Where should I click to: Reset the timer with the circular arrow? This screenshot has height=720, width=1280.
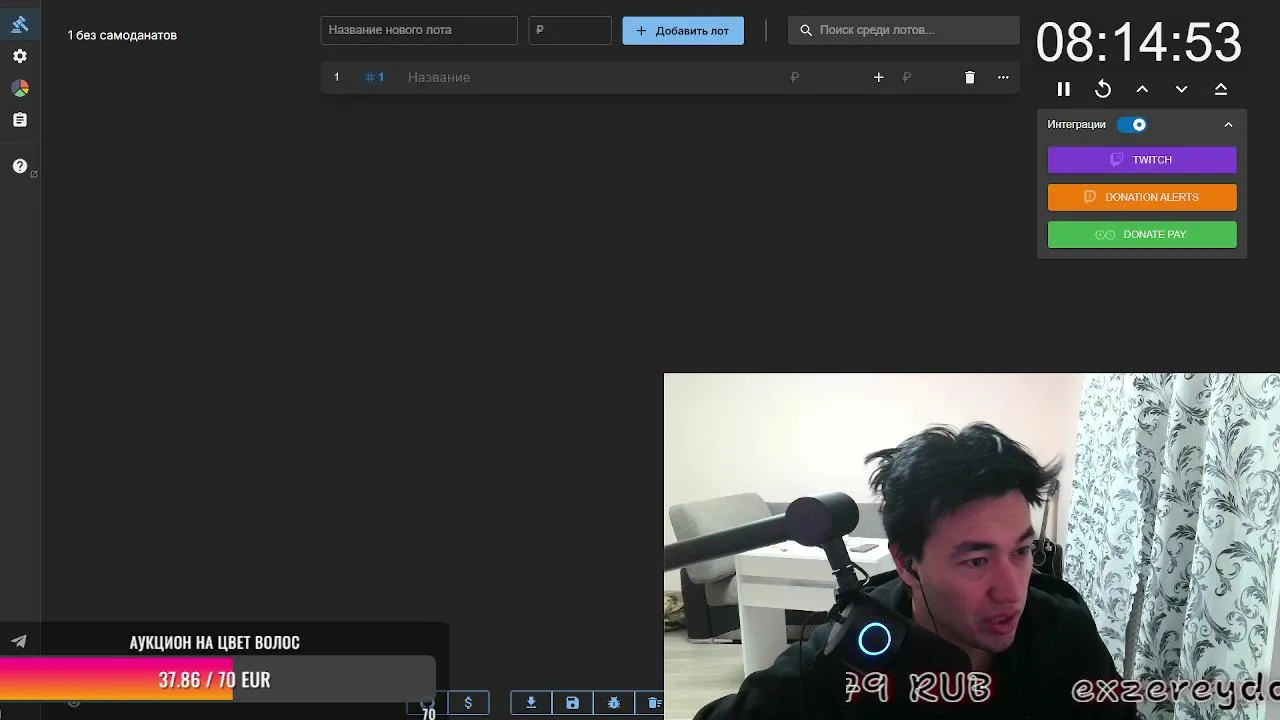[1103, 89]
